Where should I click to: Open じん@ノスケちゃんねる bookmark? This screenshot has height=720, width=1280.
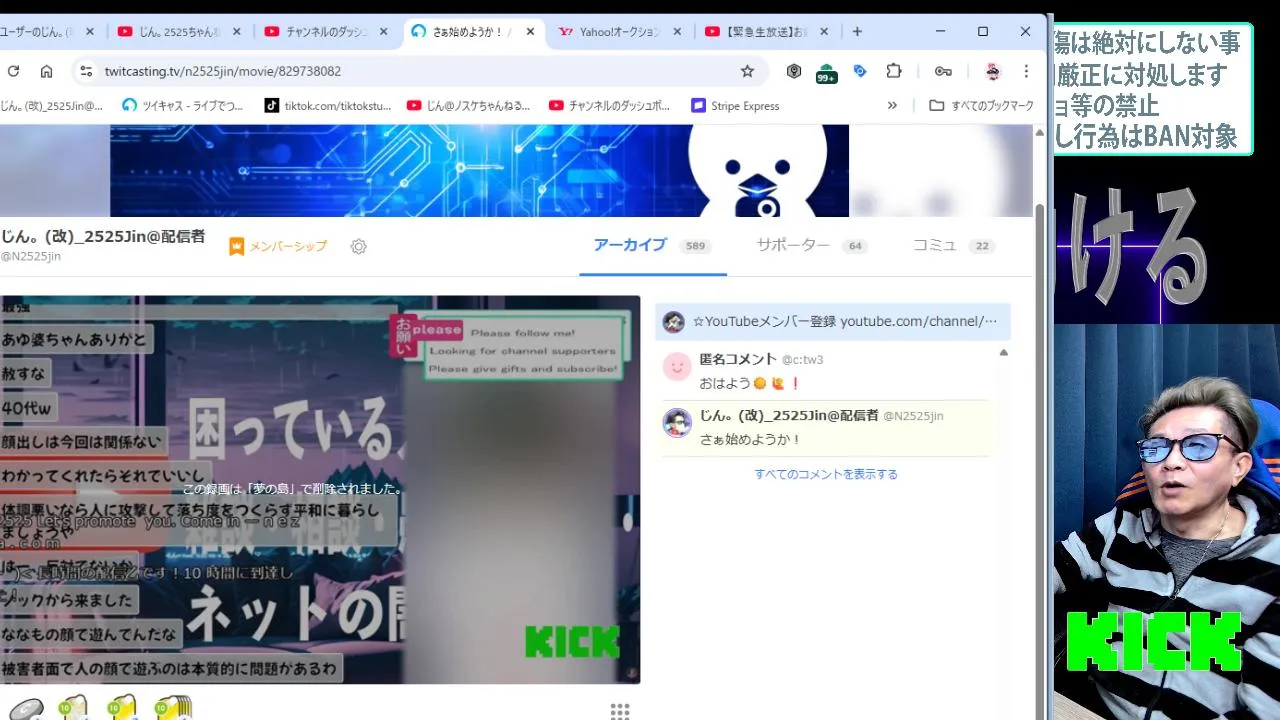(x=468, y=105)
